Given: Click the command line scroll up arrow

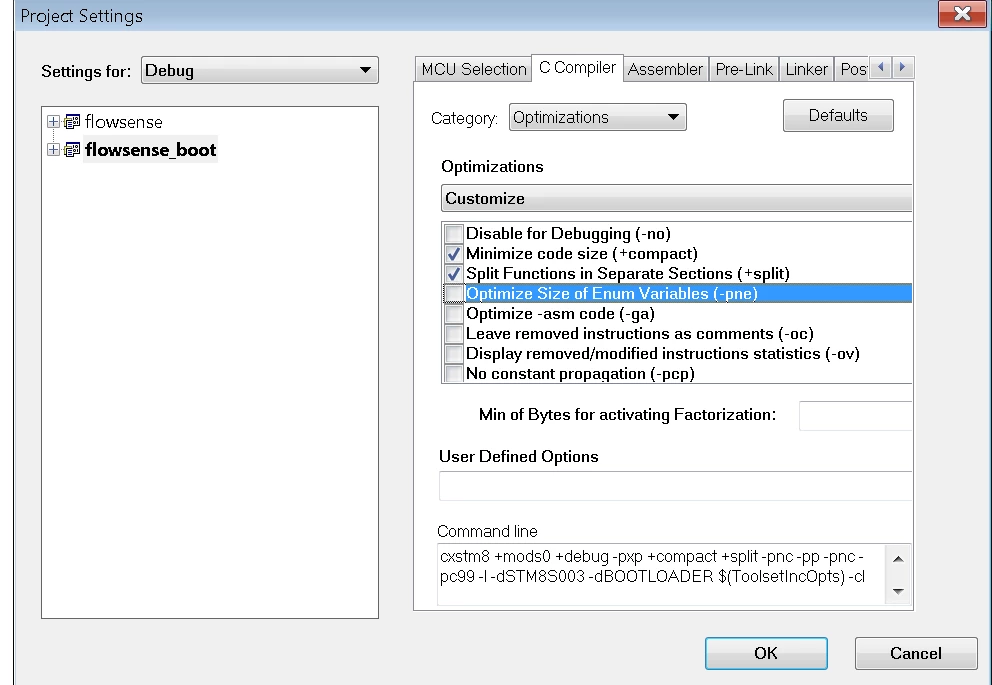Looking at the screenshot, I should (898, 558).
